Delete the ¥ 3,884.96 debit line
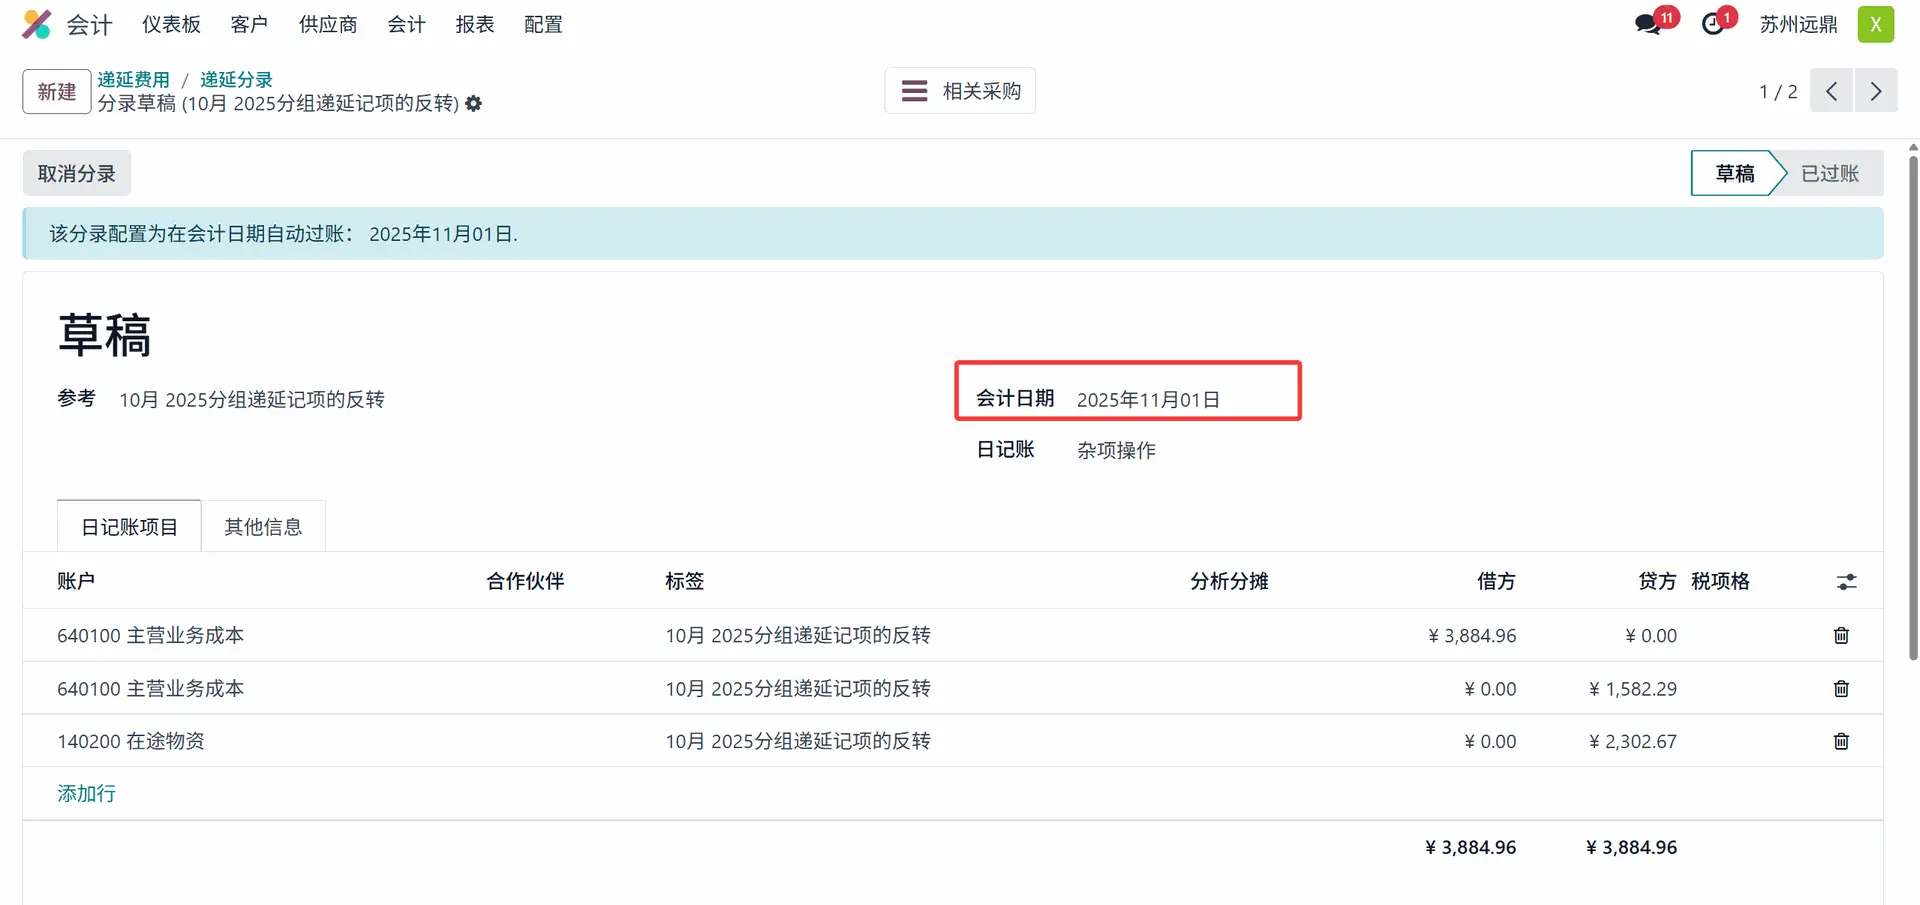 click(1841, 636)
